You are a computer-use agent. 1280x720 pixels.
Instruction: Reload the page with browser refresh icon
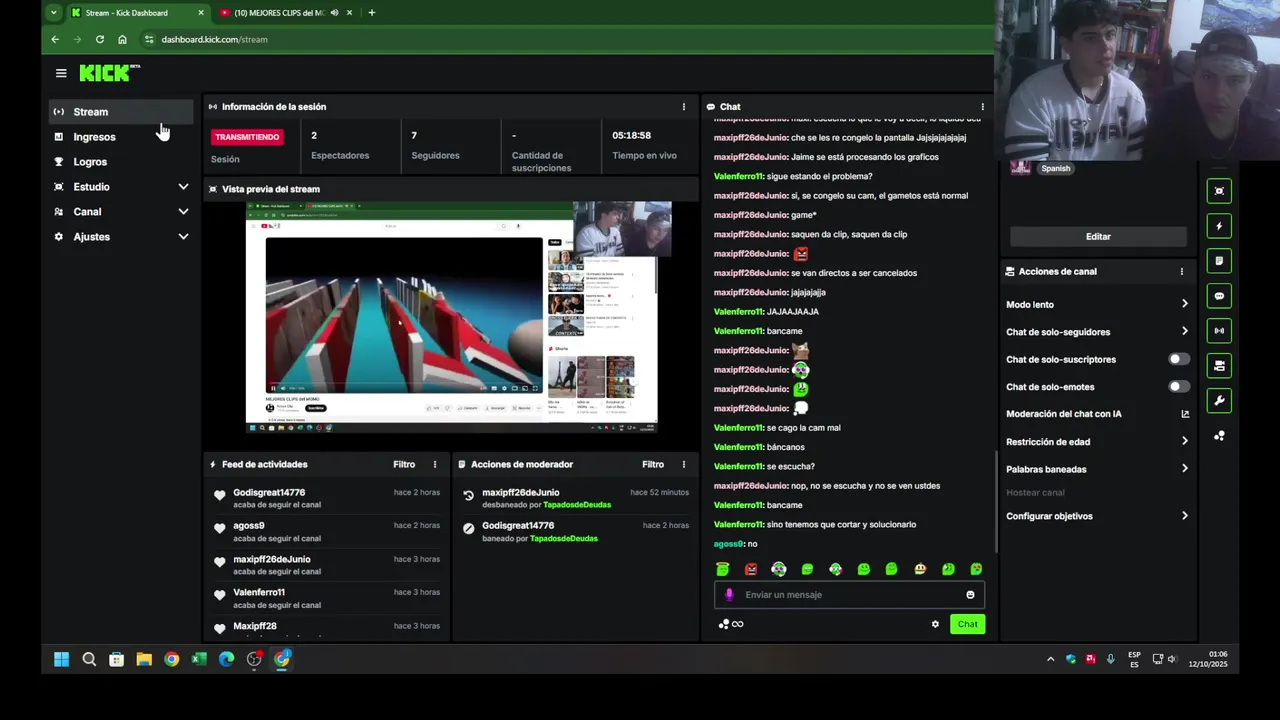[100, 39]
